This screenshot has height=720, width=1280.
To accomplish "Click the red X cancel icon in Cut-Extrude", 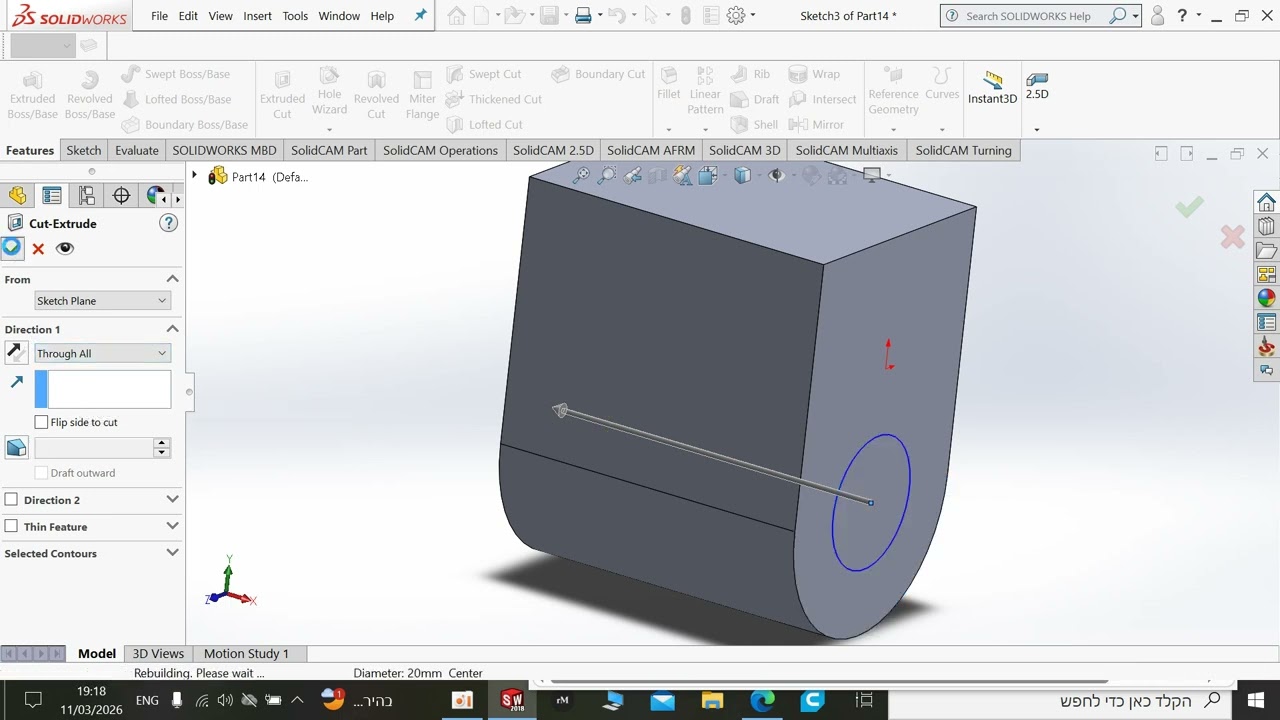I will click(x=38, y=249).
